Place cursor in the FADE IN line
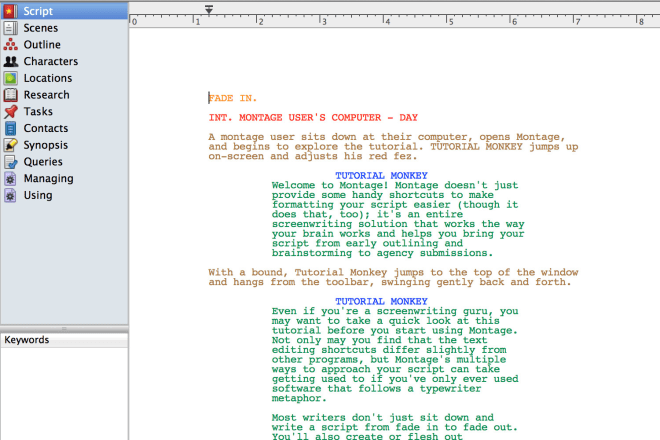Screen dimensions: 660x440 coord(232,98)
